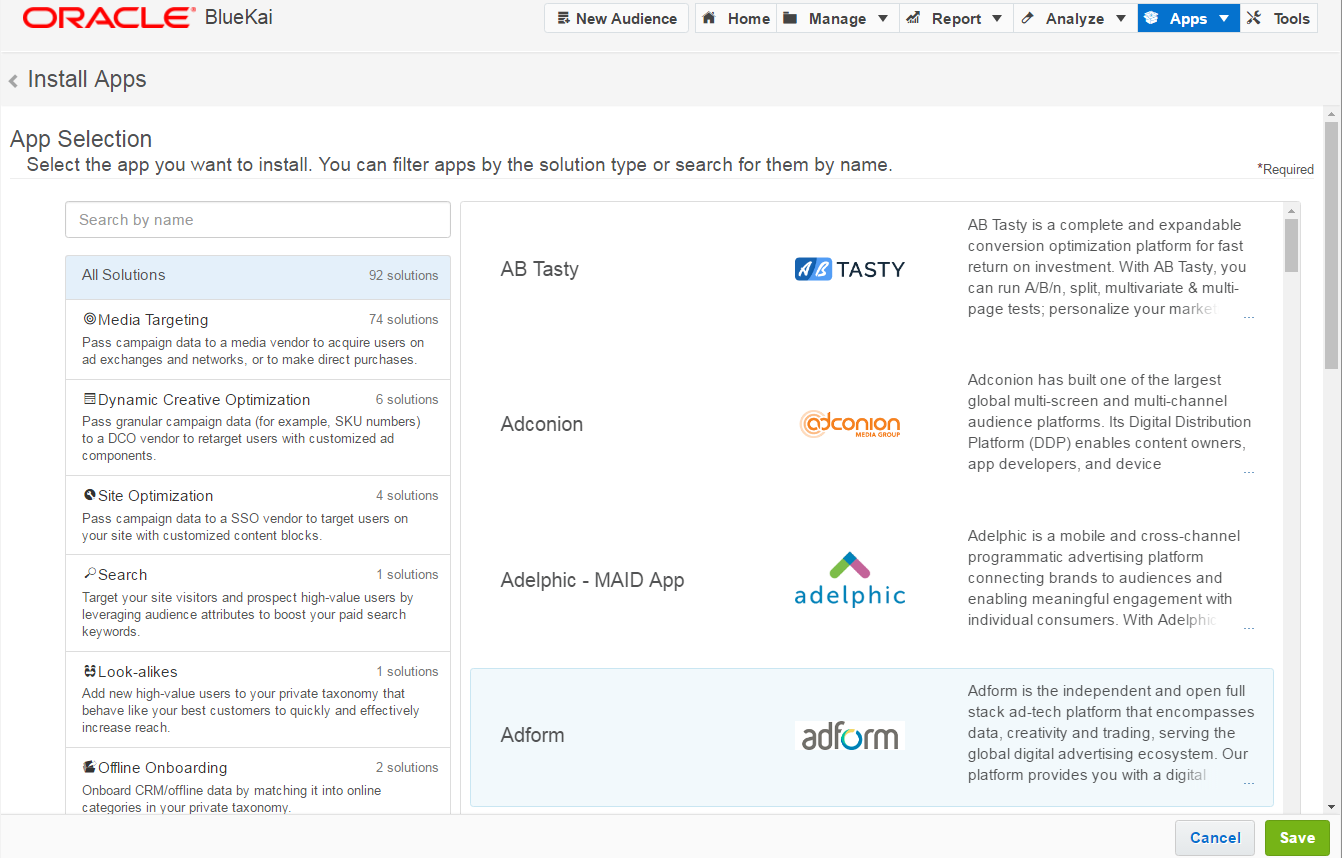
Task: Filter apps by Search solution type
Action: [258, 603]
